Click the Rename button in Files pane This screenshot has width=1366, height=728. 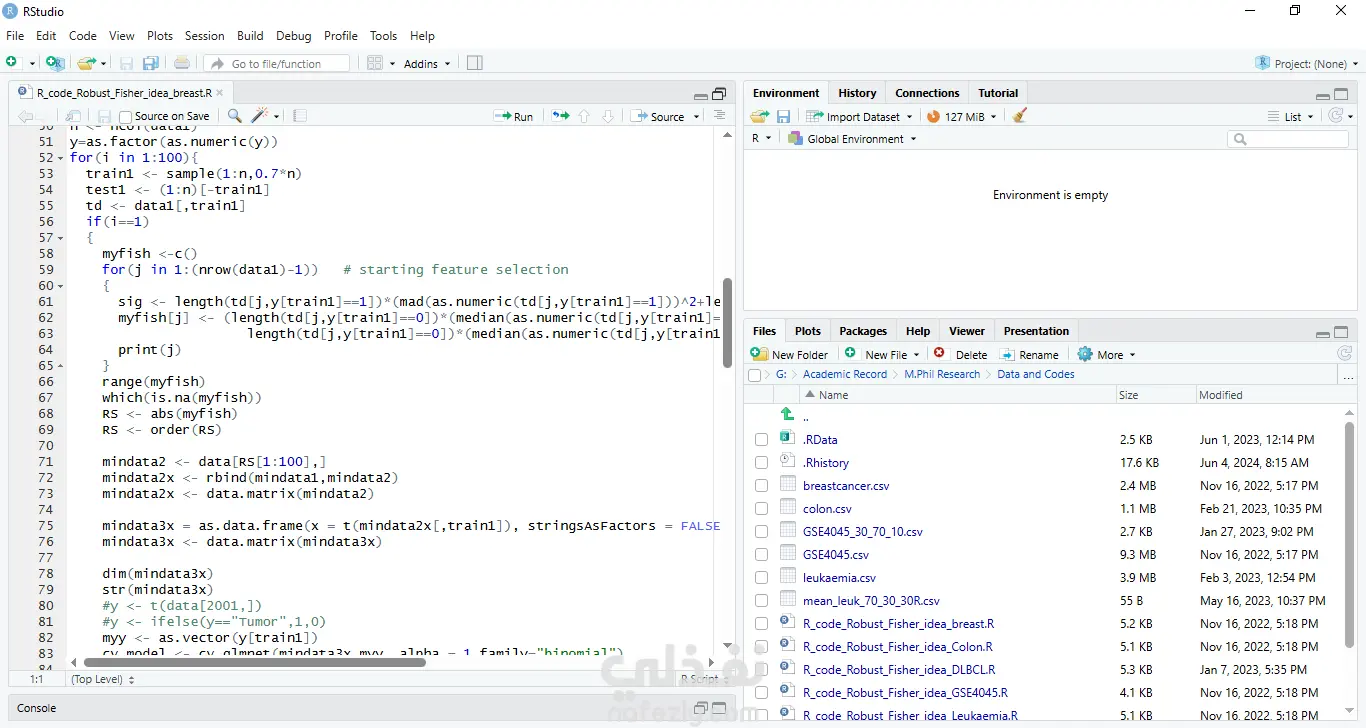1029,354
